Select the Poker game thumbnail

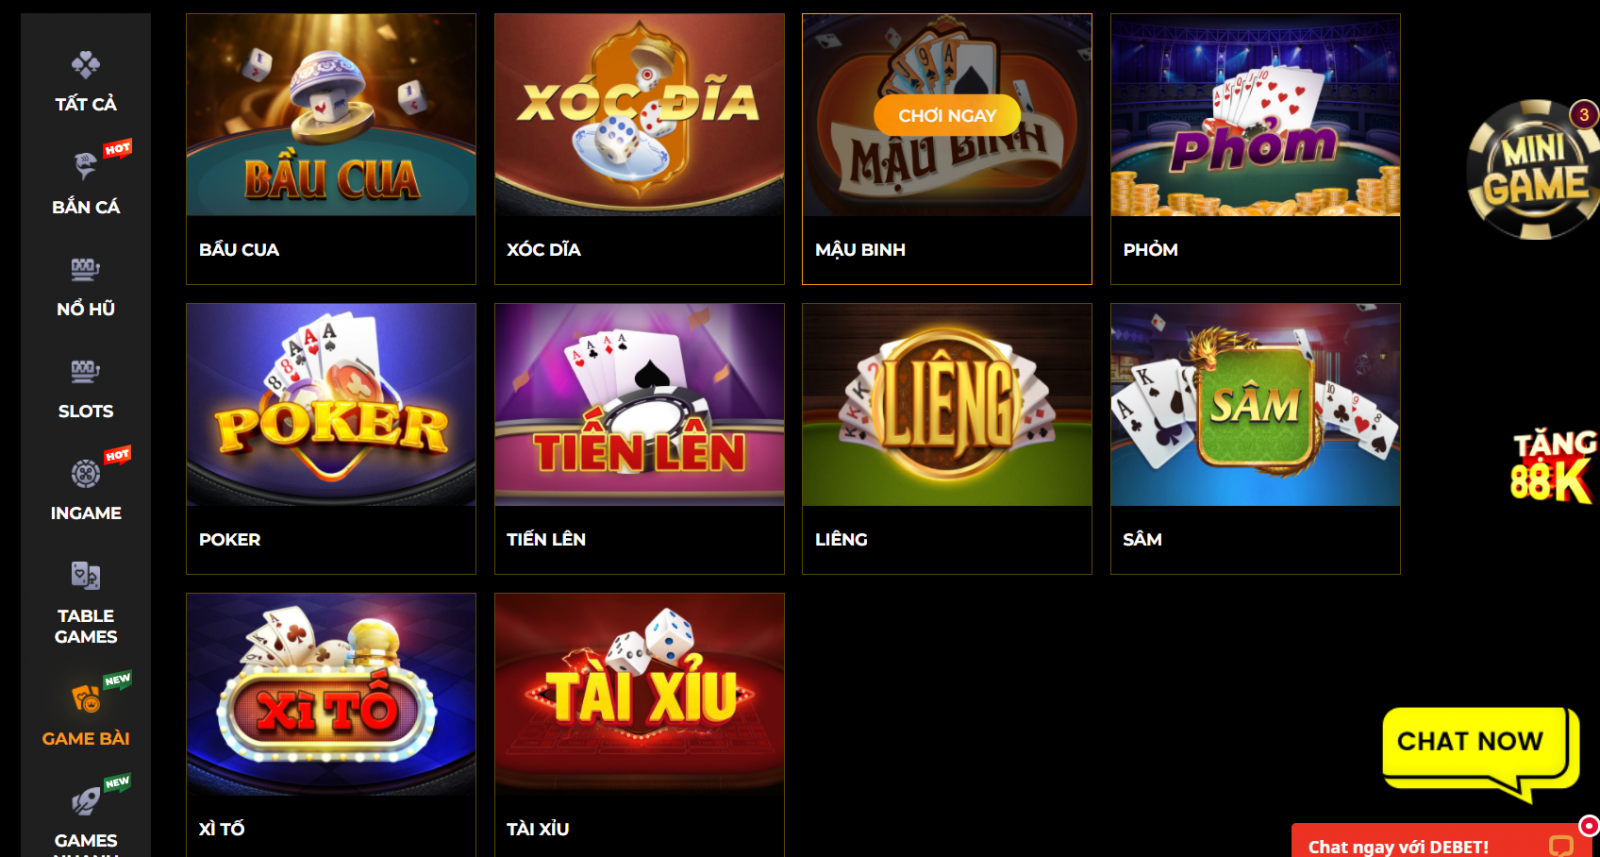331,405
